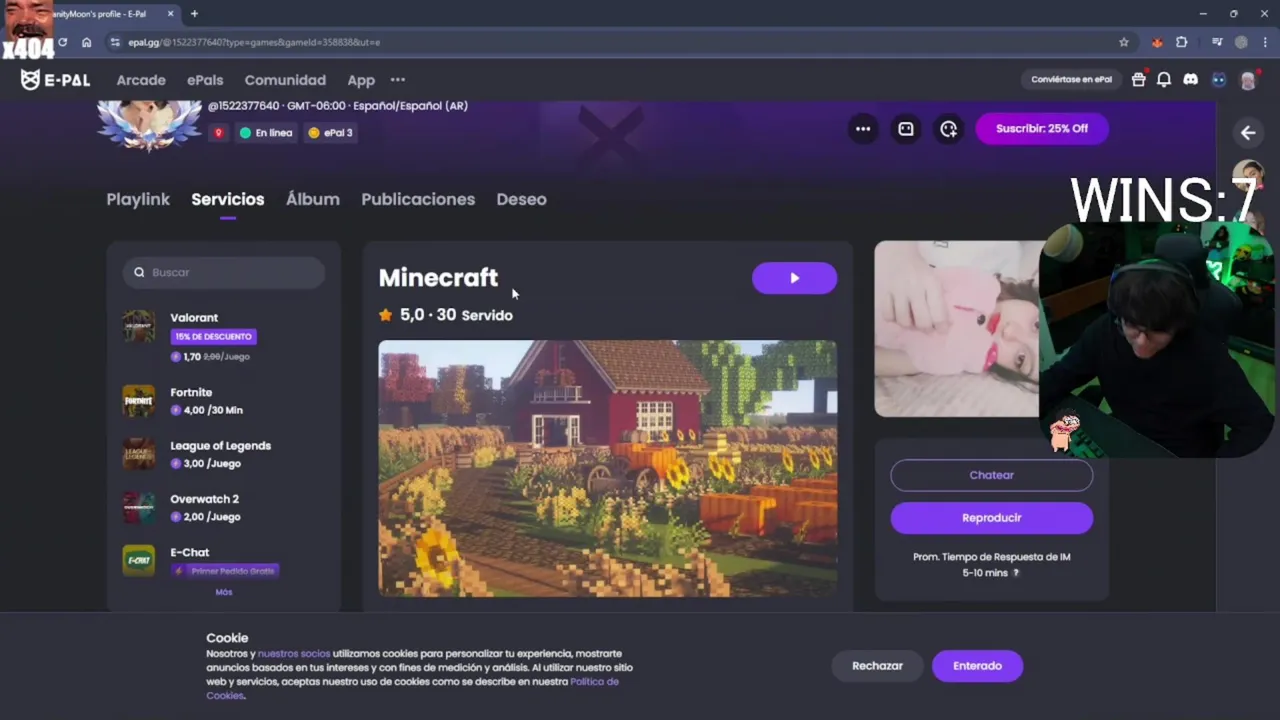This screenshot has height=720, width=1280.
Task: Close the E-Pal profile tab
Action: (171, 14)
